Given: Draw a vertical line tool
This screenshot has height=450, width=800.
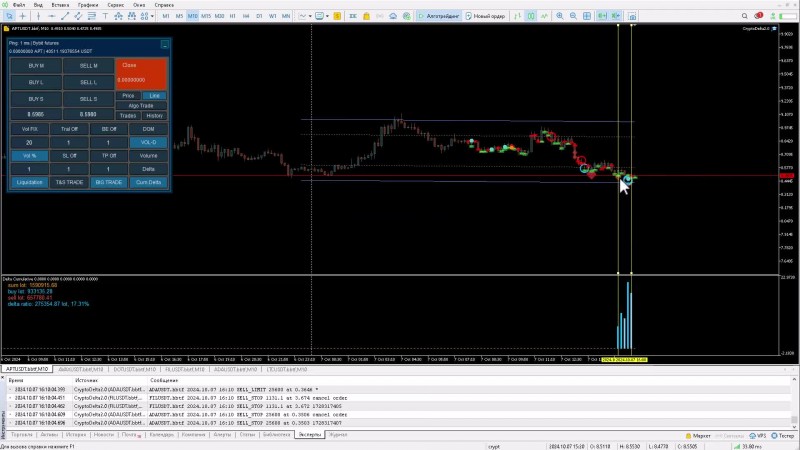Looking at the screenshot, I should [38, 16].
